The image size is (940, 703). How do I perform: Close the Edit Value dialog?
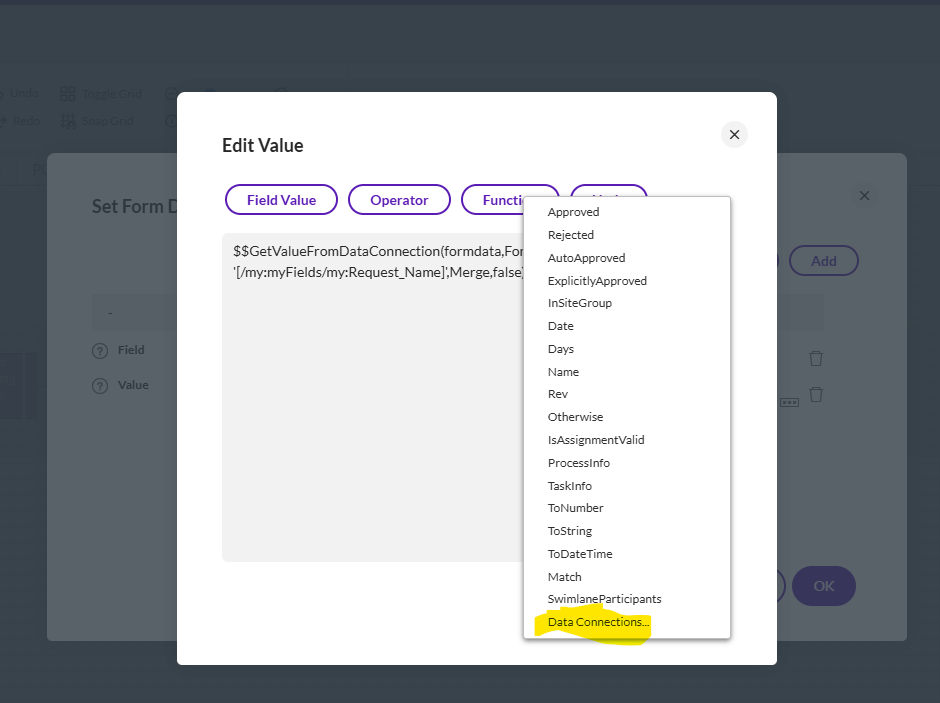pyautogui.click(x=734, y=135)
